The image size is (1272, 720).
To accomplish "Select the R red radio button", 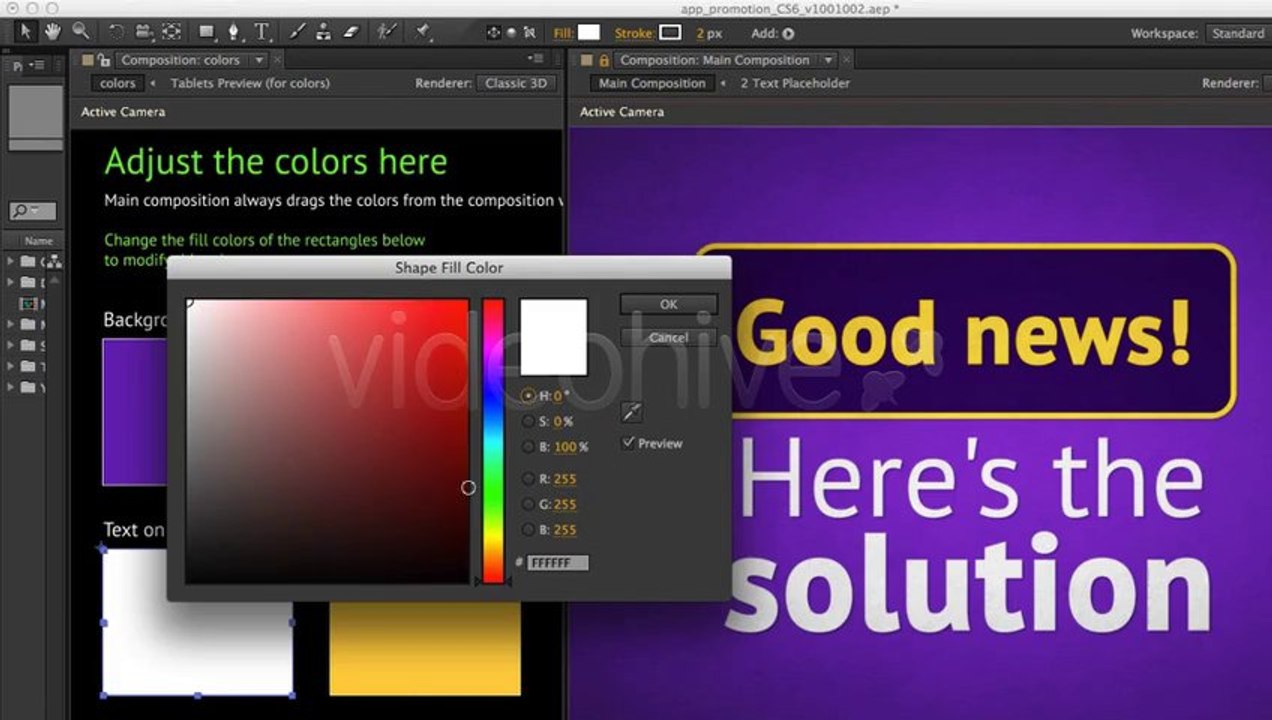I will (528, 479).
